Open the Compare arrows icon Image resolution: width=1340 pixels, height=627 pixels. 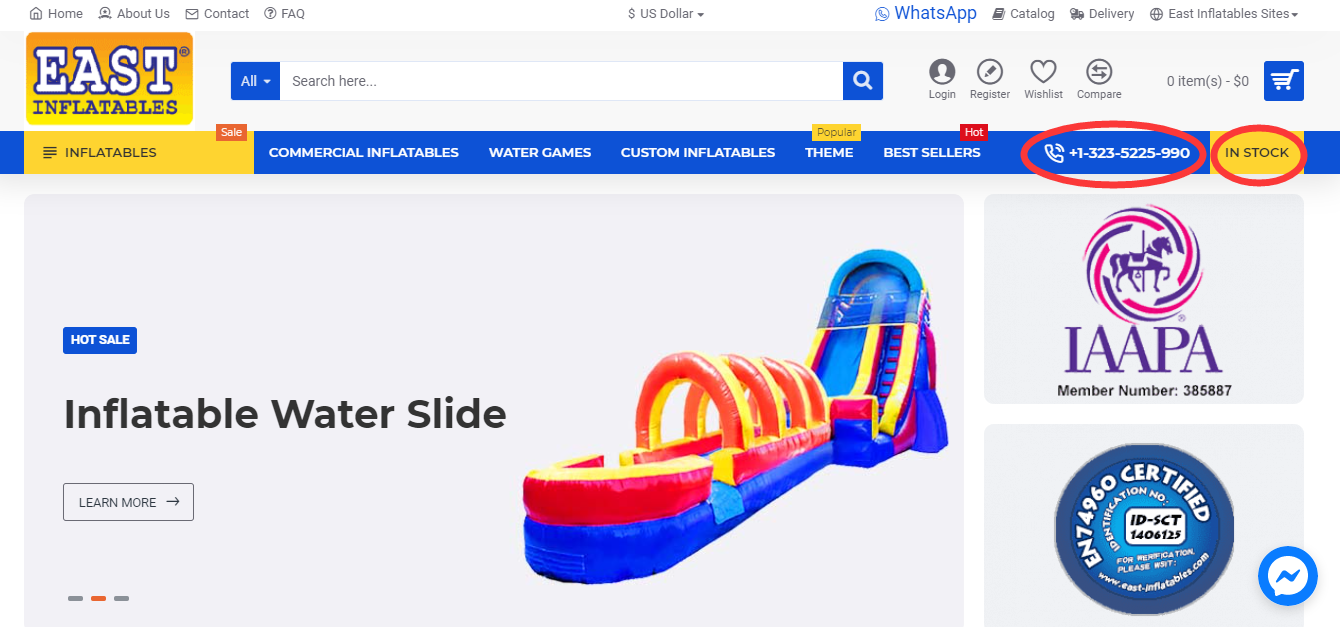[1098, 72]
